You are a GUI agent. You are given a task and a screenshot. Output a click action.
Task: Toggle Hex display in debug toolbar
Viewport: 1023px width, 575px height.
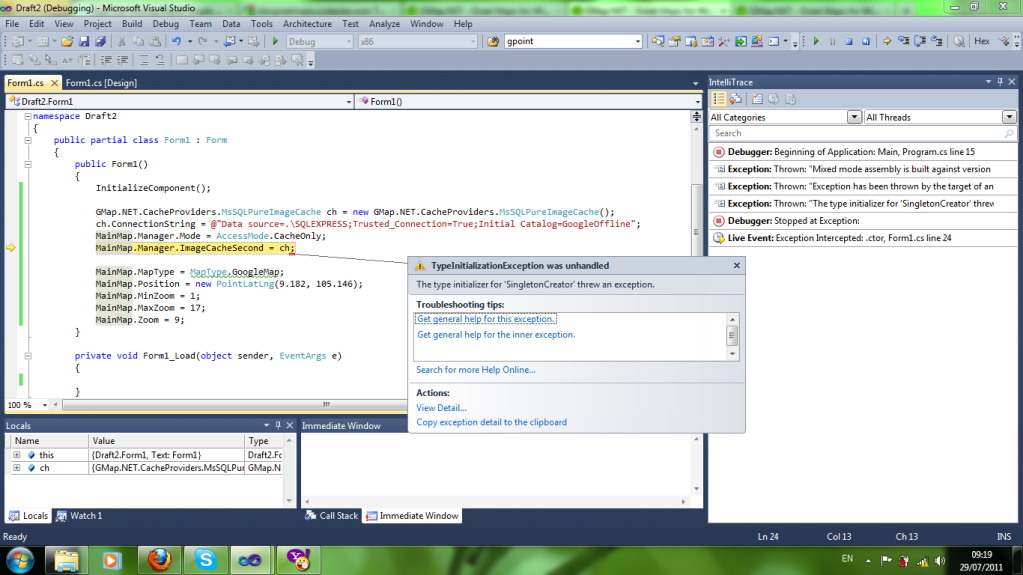982,41
